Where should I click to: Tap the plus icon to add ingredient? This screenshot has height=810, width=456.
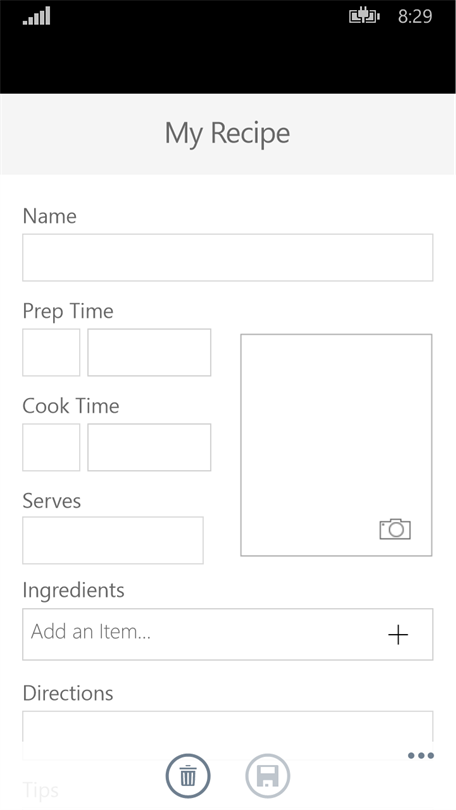pos(398,634)
